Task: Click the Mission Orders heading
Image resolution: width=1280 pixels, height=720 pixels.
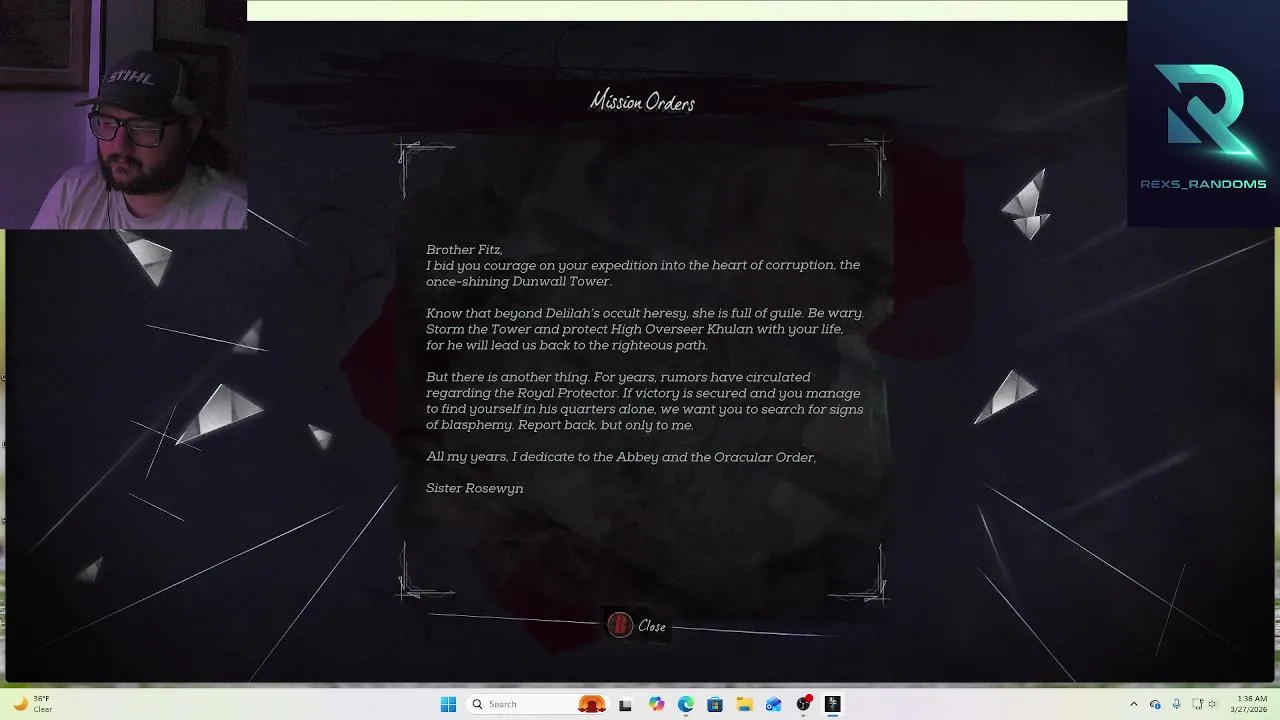Action: [x=642, y=102]
